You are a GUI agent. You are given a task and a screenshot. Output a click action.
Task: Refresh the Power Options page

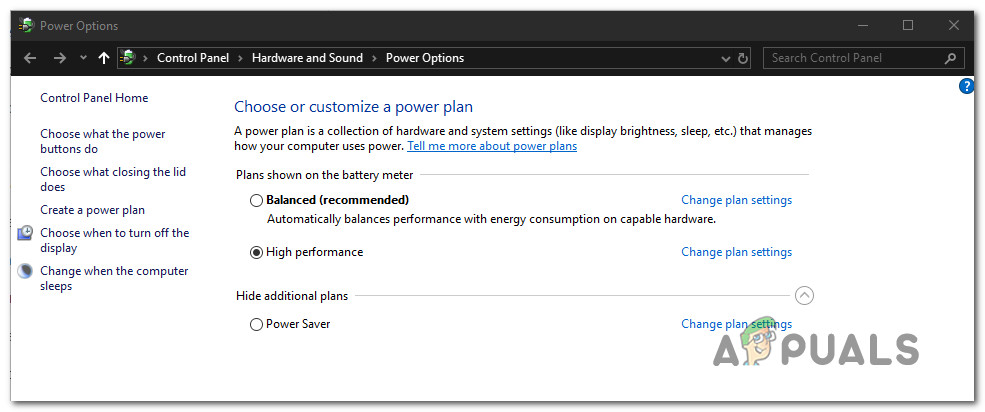tap(743, 58)
